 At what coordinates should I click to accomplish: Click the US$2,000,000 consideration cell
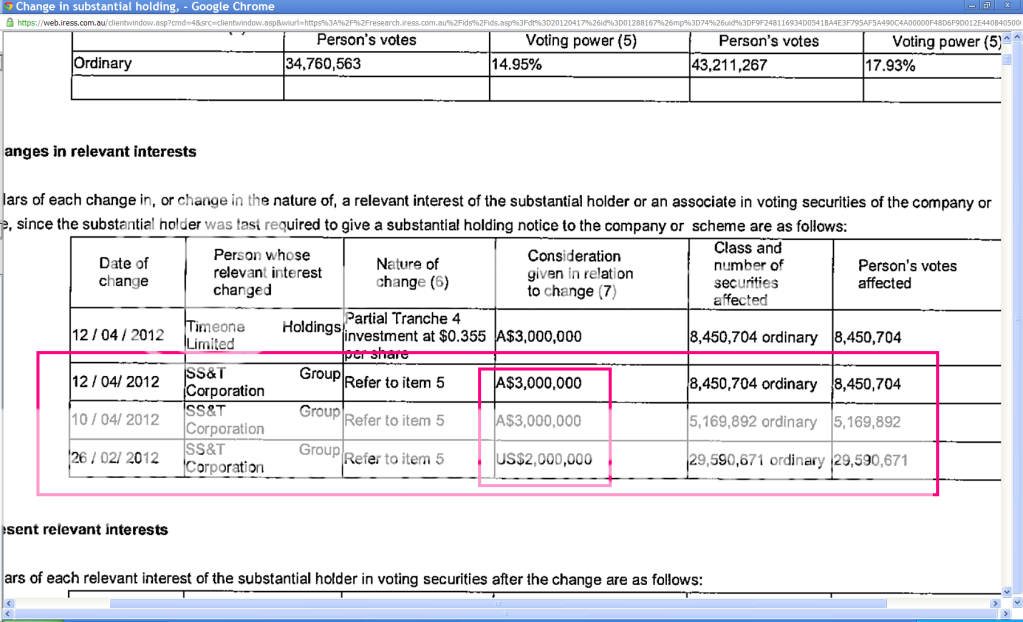pyautogui.click(x=544, y=459)
